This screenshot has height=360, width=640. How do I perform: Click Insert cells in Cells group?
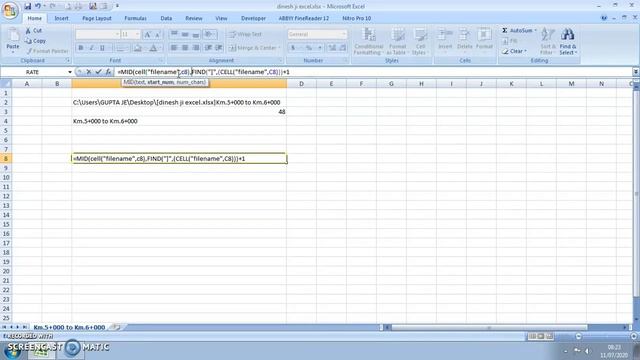point(445,40)
